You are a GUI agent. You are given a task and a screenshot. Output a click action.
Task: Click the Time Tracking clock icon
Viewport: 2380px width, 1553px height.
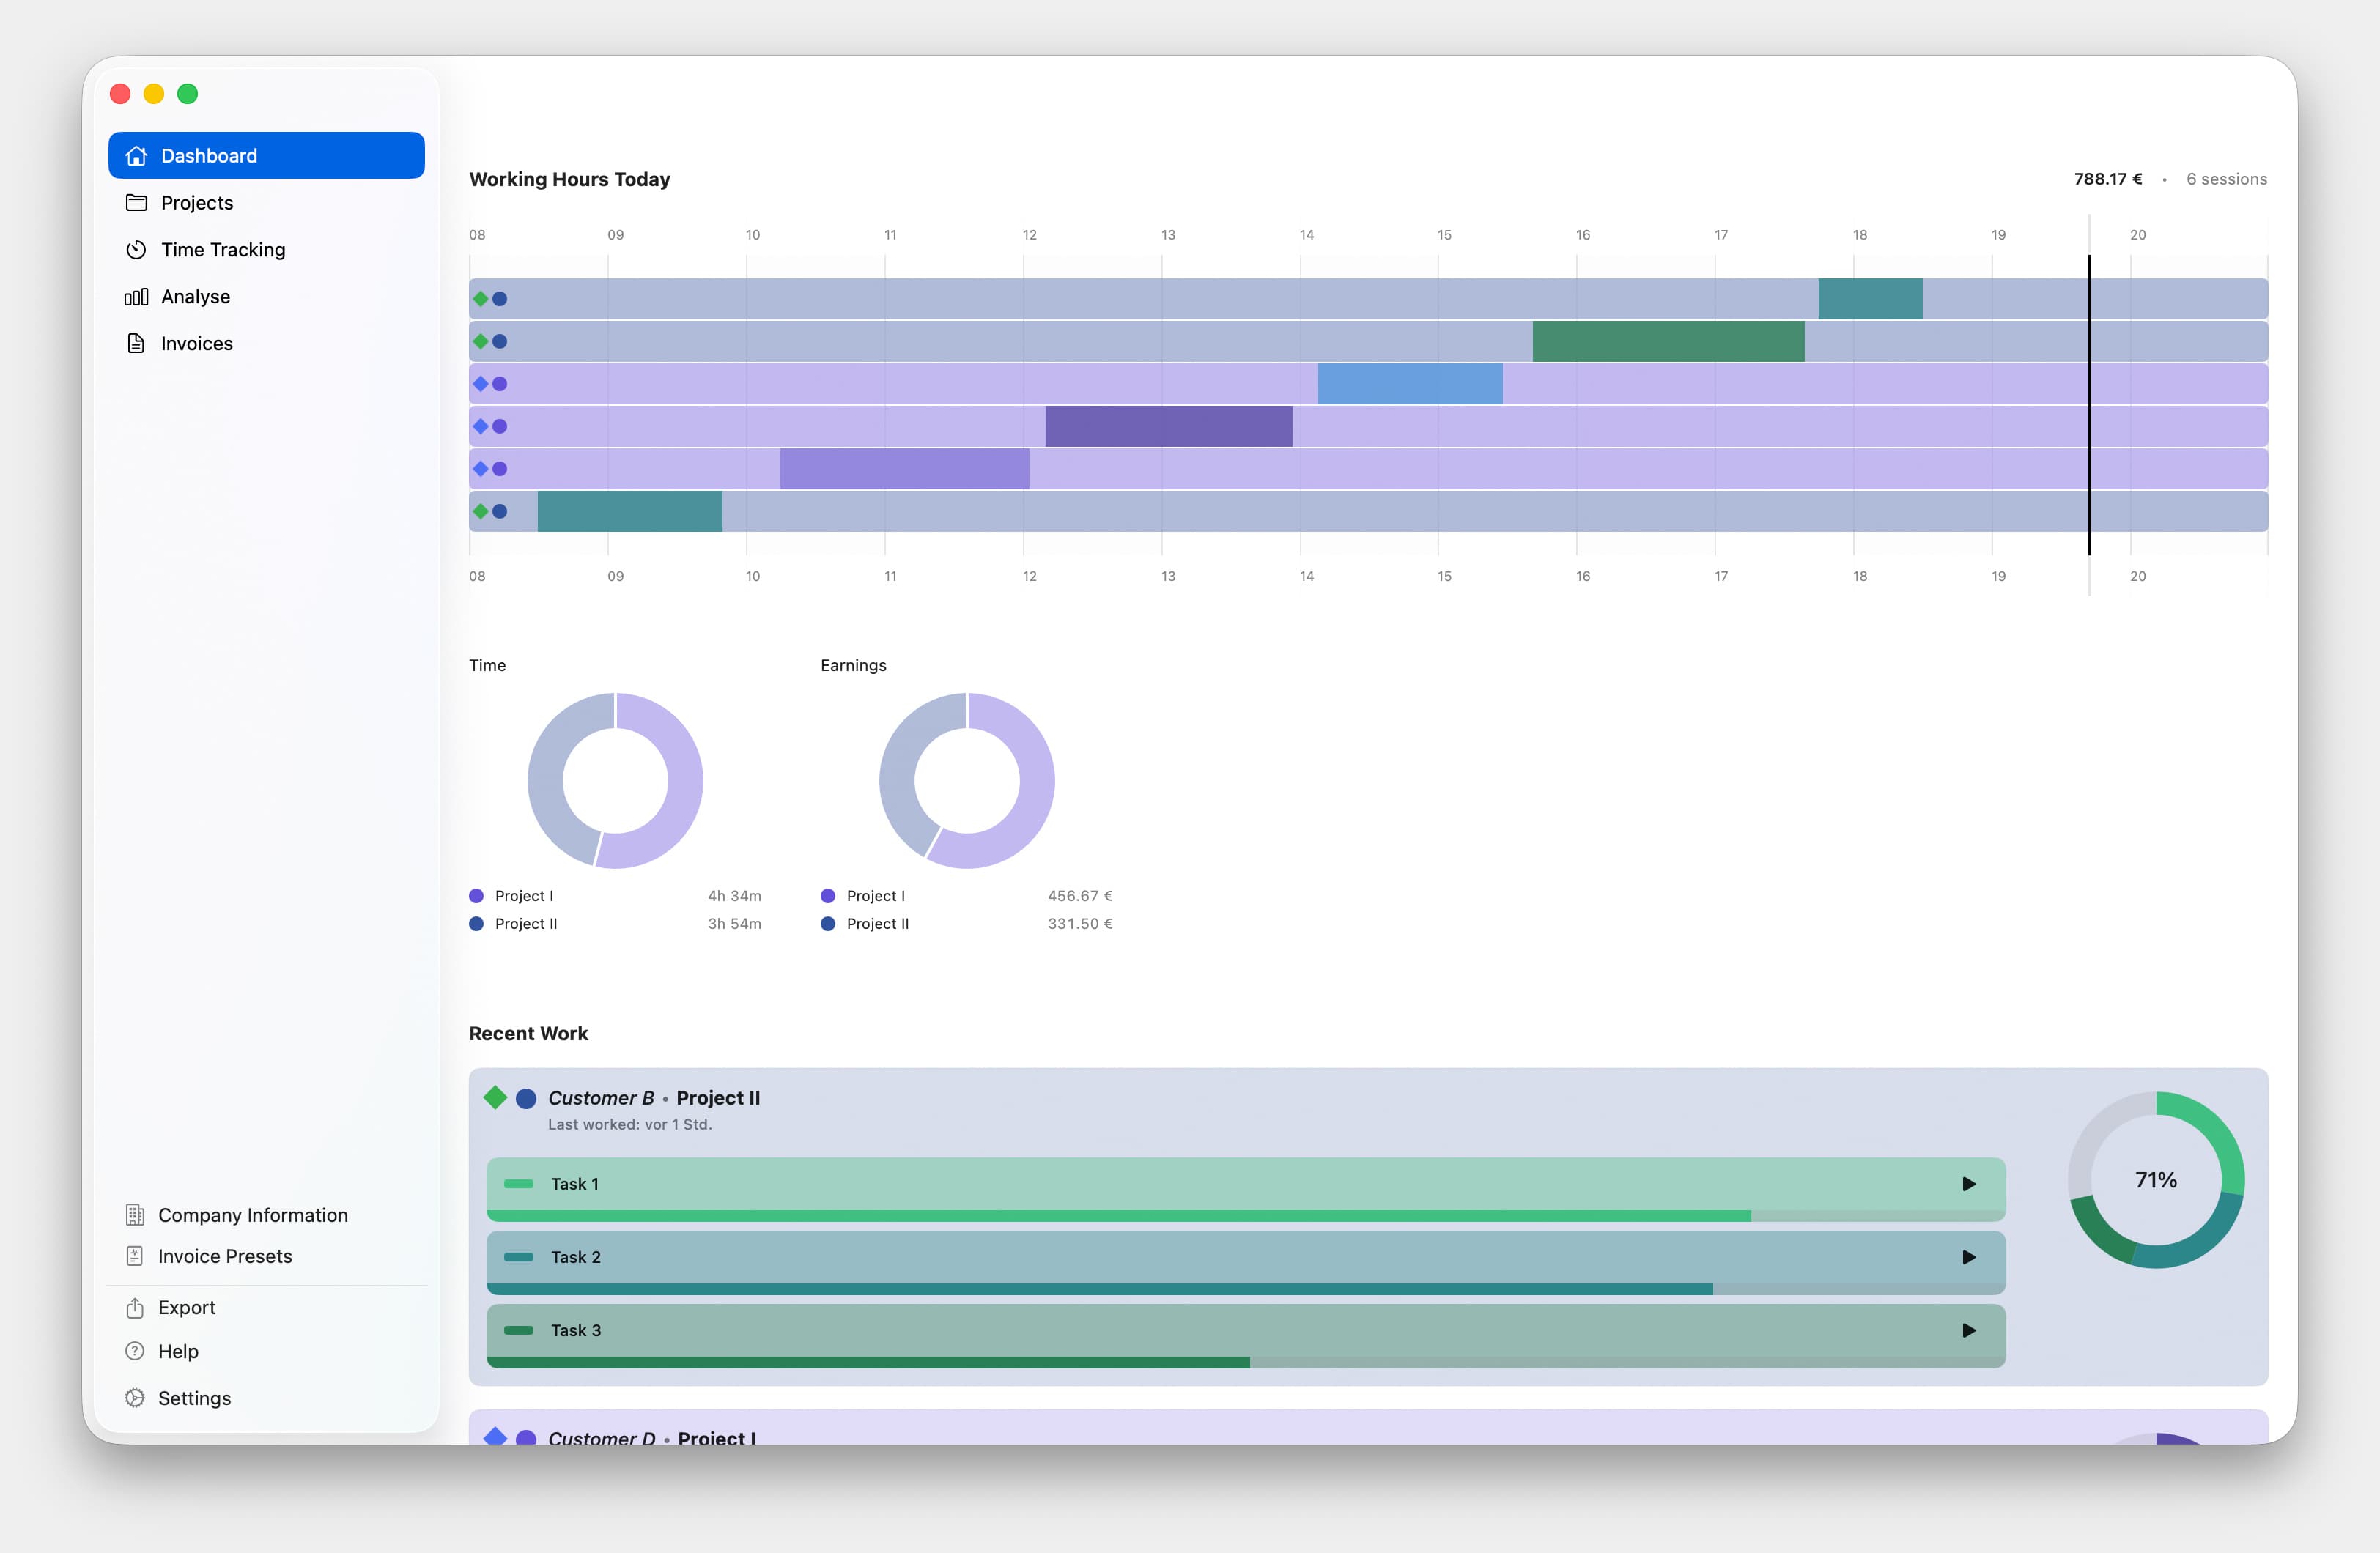[x=136, y=250]
